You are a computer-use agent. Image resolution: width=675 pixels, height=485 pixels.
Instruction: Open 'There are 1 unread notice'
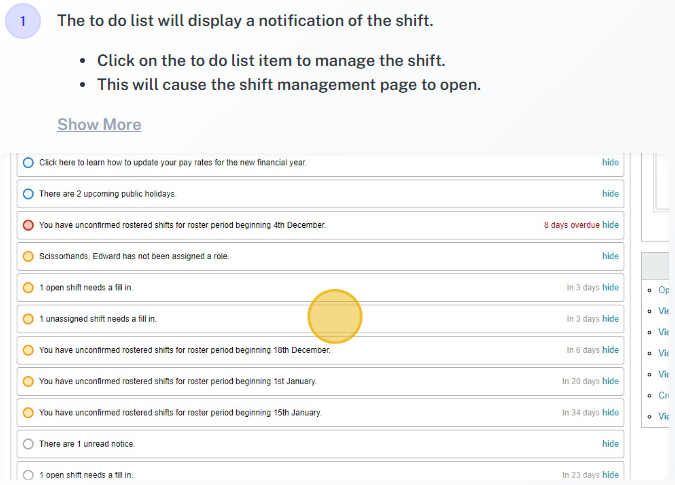tap(87, 444)
